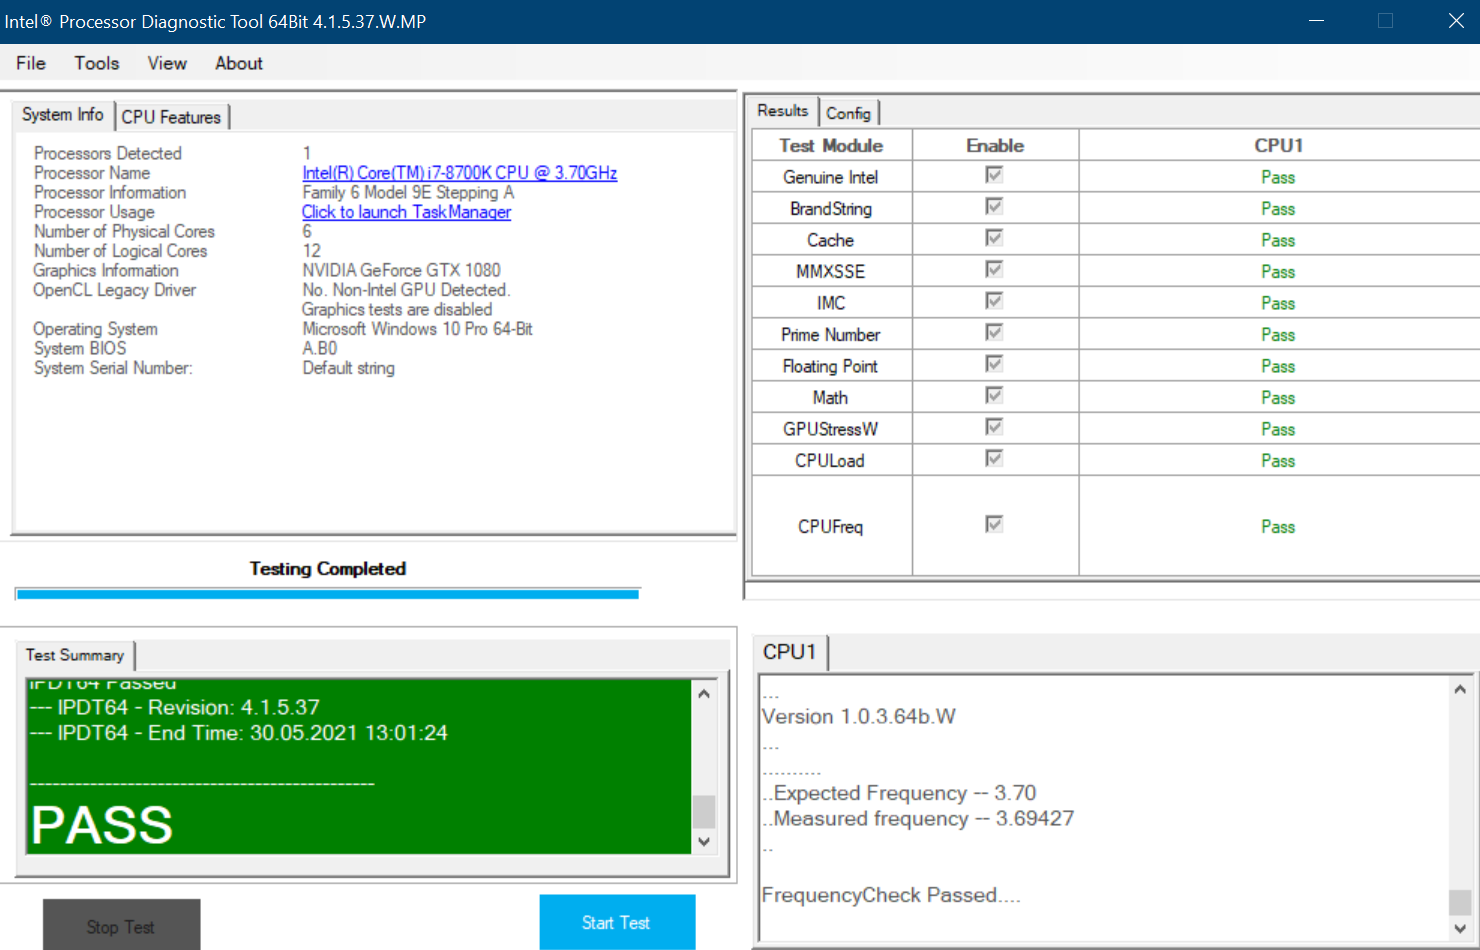Click the Test Summary scroll down arrow
This screenshot has width=1480, height=950.
pyautogui.click(x=704, y=841)
